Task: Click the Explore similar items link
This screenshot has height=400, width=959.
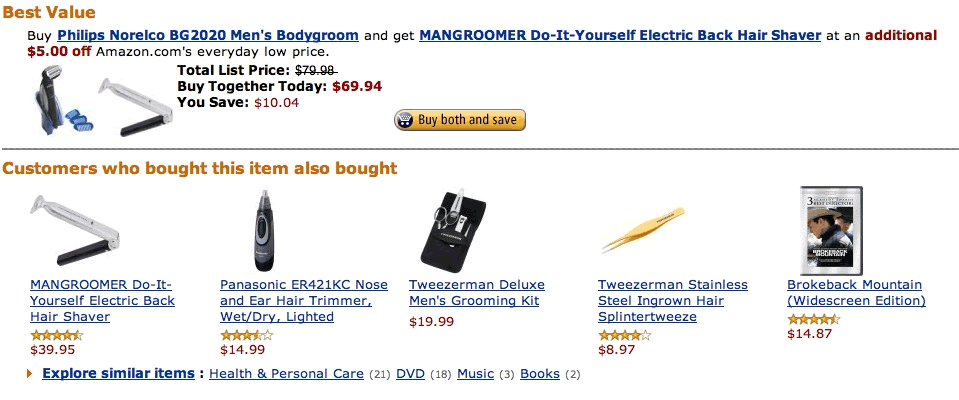Action: click(118, 373)
